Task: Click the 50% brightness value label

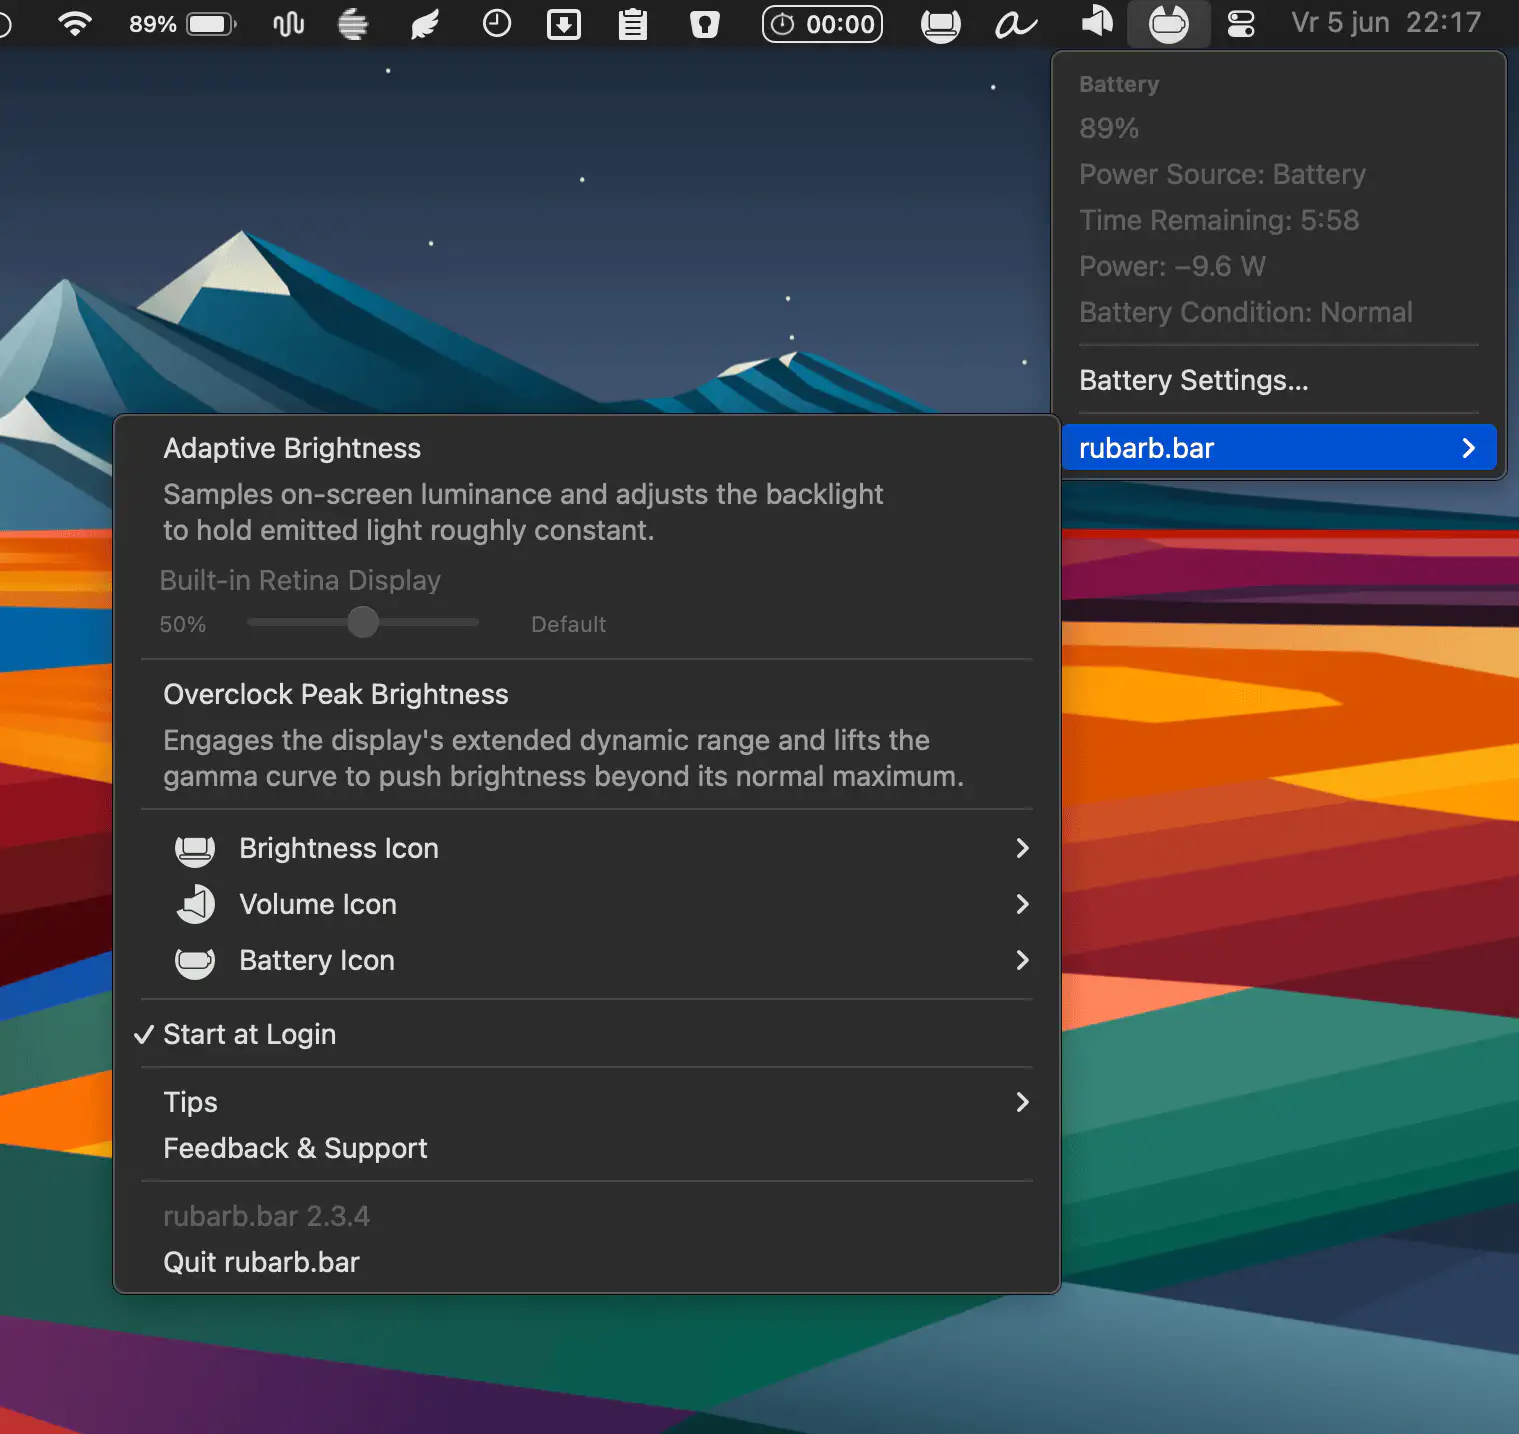Action: pos(183,624)
